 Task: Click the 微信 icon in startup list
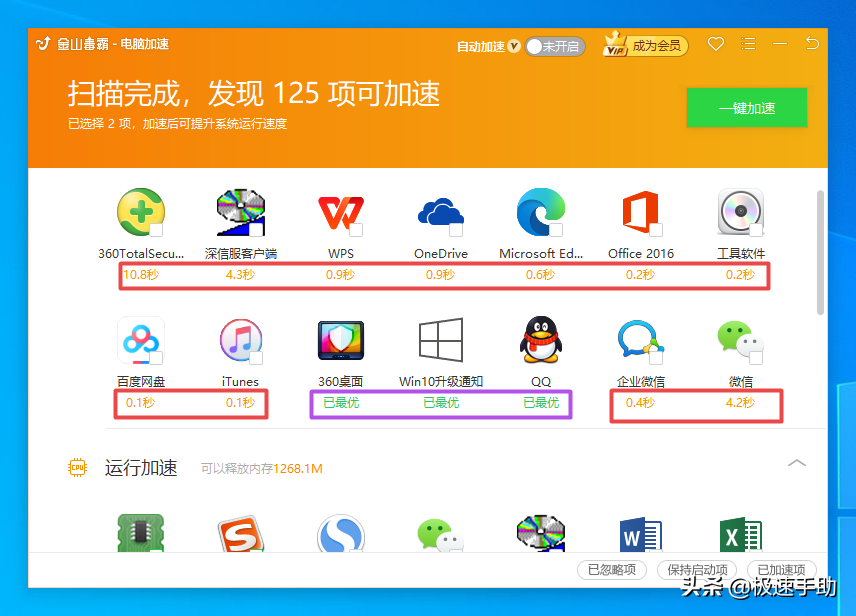pyautogui.click(x=740, y=340)
